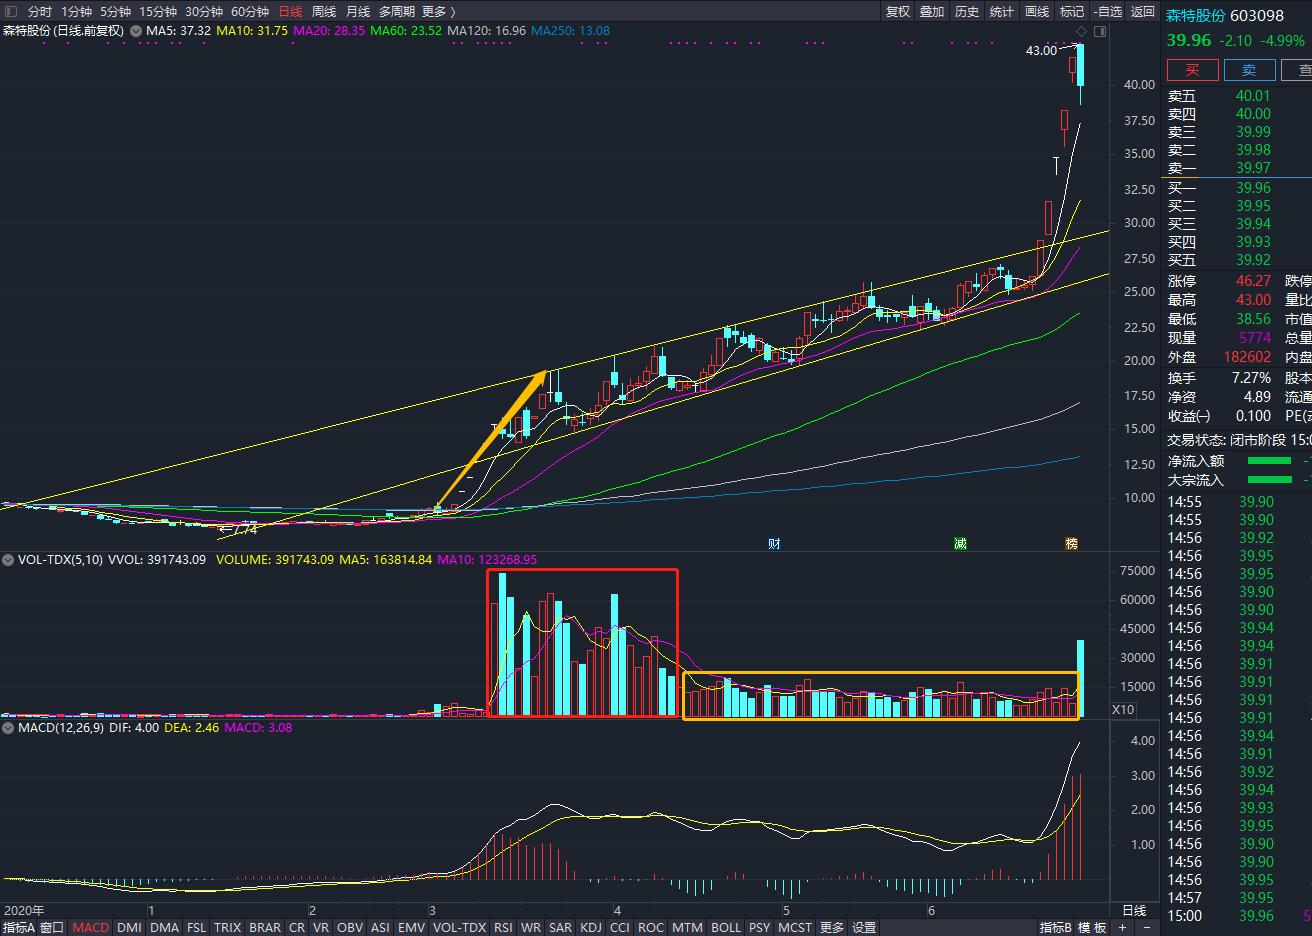Viewport: 1312px width, 936px height.
Task: Switch to 分时 intraday view
Action: (x=39, y=11)
